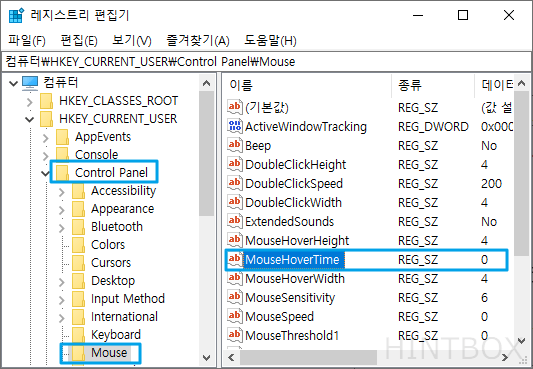Click the values pane vertical scrollbar thumb
Image resolution: width=533 pixels, height=369 pixels.
(x=521, y=173)
